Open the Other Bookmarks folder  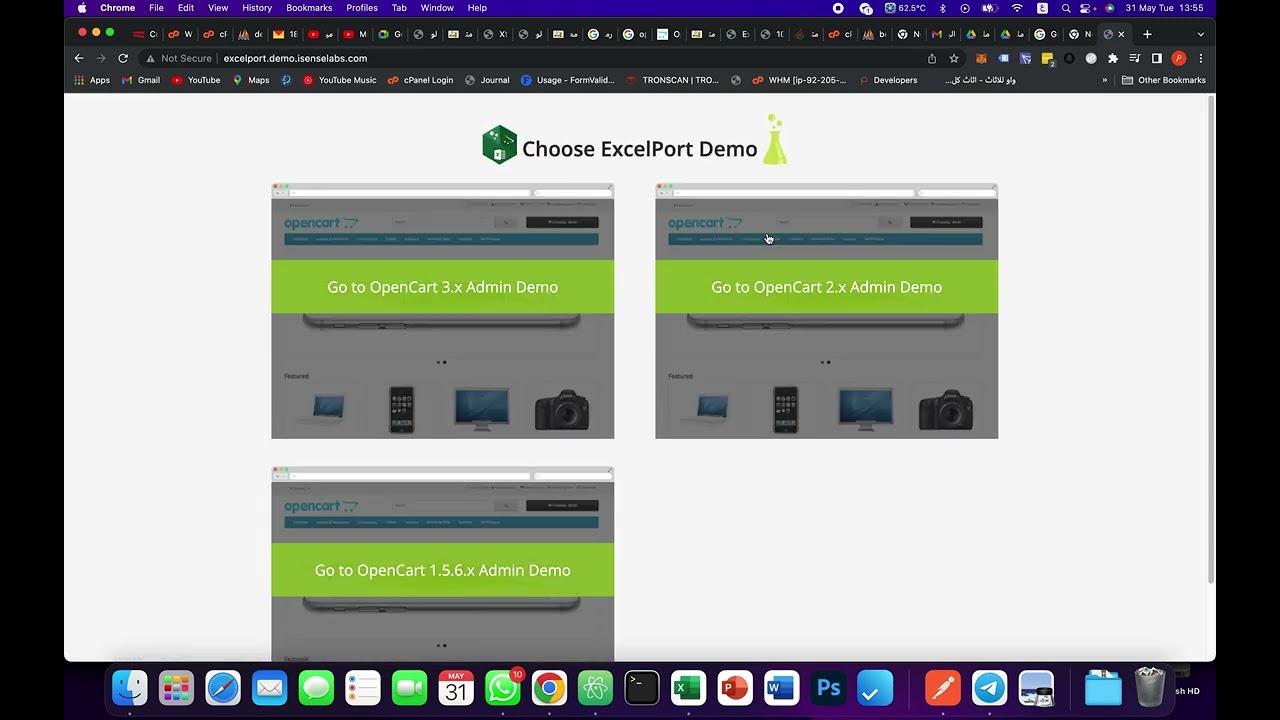[x=1164, y=80]
